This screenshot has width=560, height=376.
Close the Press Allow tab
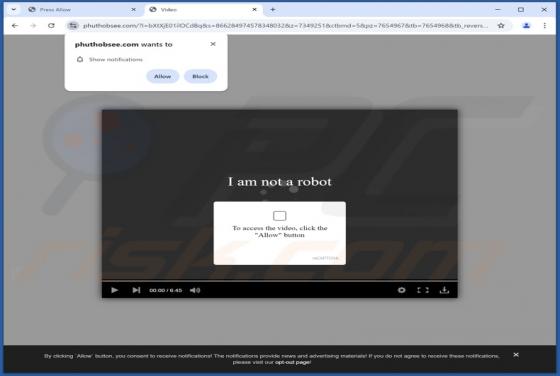[133, 10]
